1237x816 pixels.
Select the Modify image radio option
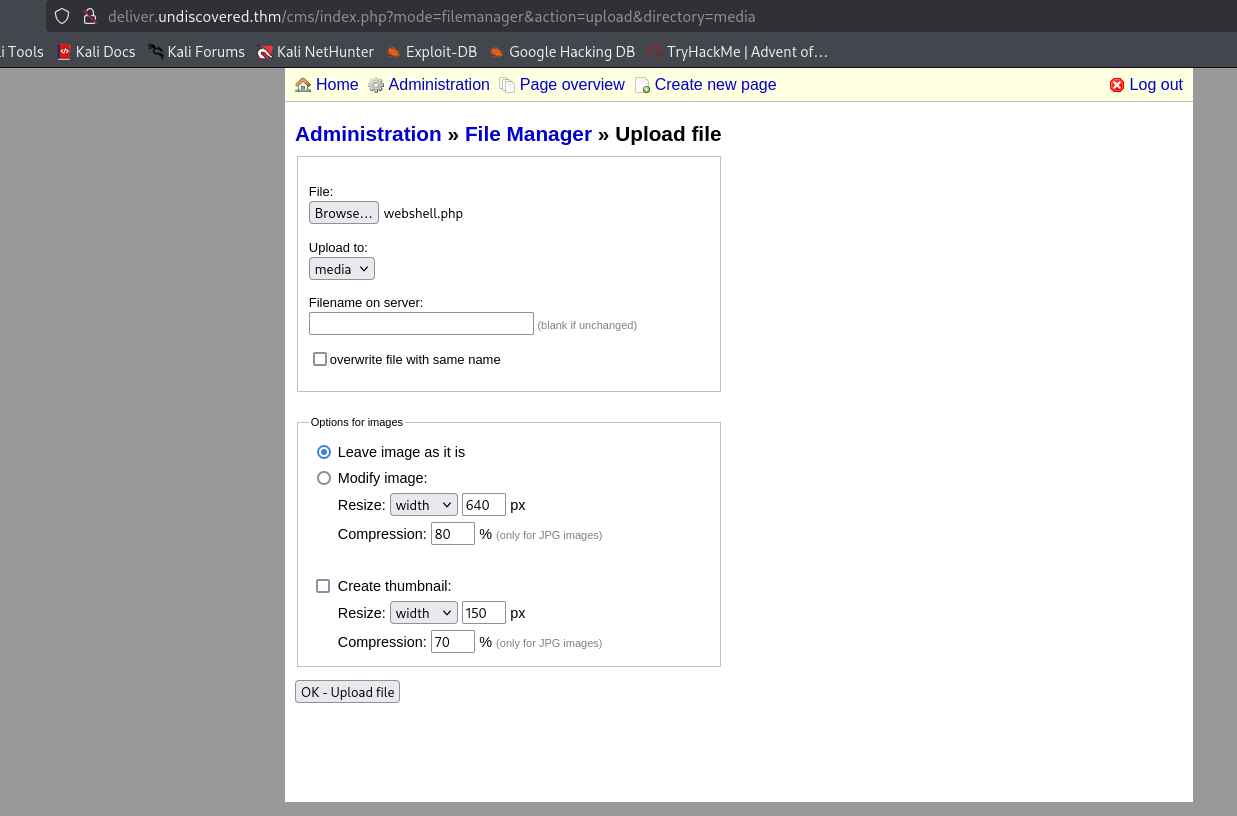[x=324, y=478]
